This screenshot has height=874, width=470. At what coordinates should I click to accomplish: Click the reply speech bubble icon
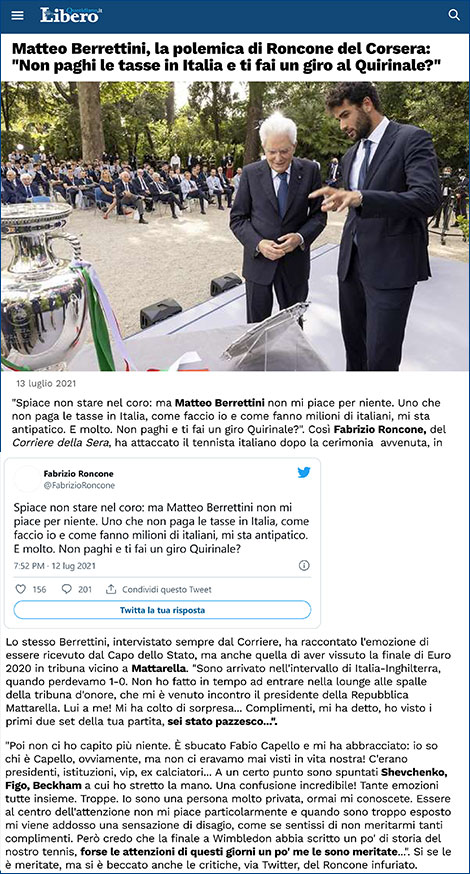tap(67, 589)
